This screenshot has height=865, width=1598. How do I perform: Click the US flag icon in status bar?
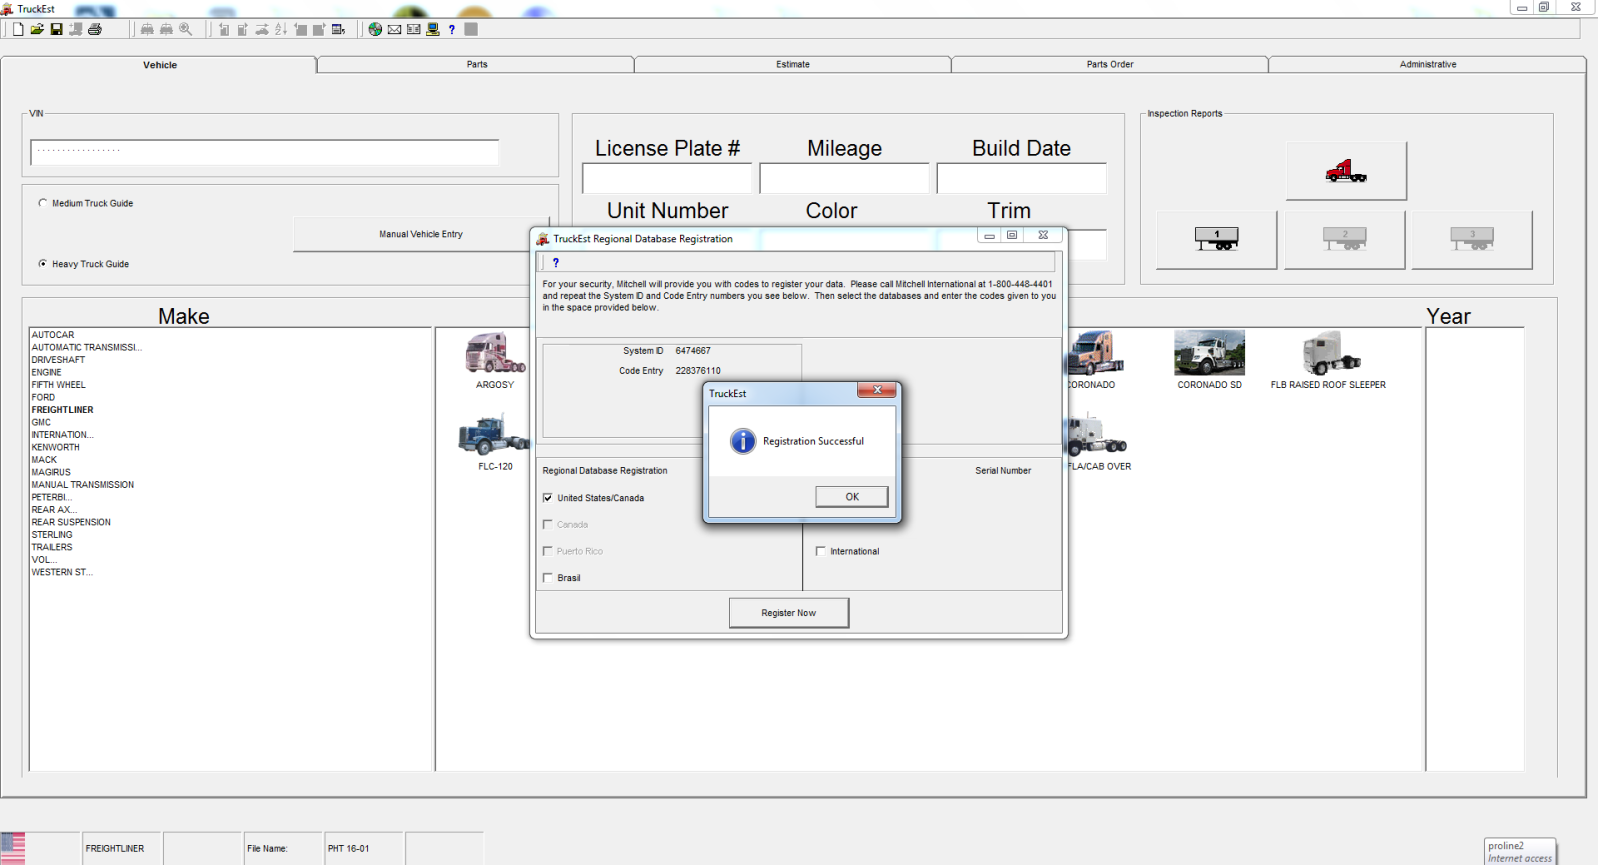pos(13,848)
